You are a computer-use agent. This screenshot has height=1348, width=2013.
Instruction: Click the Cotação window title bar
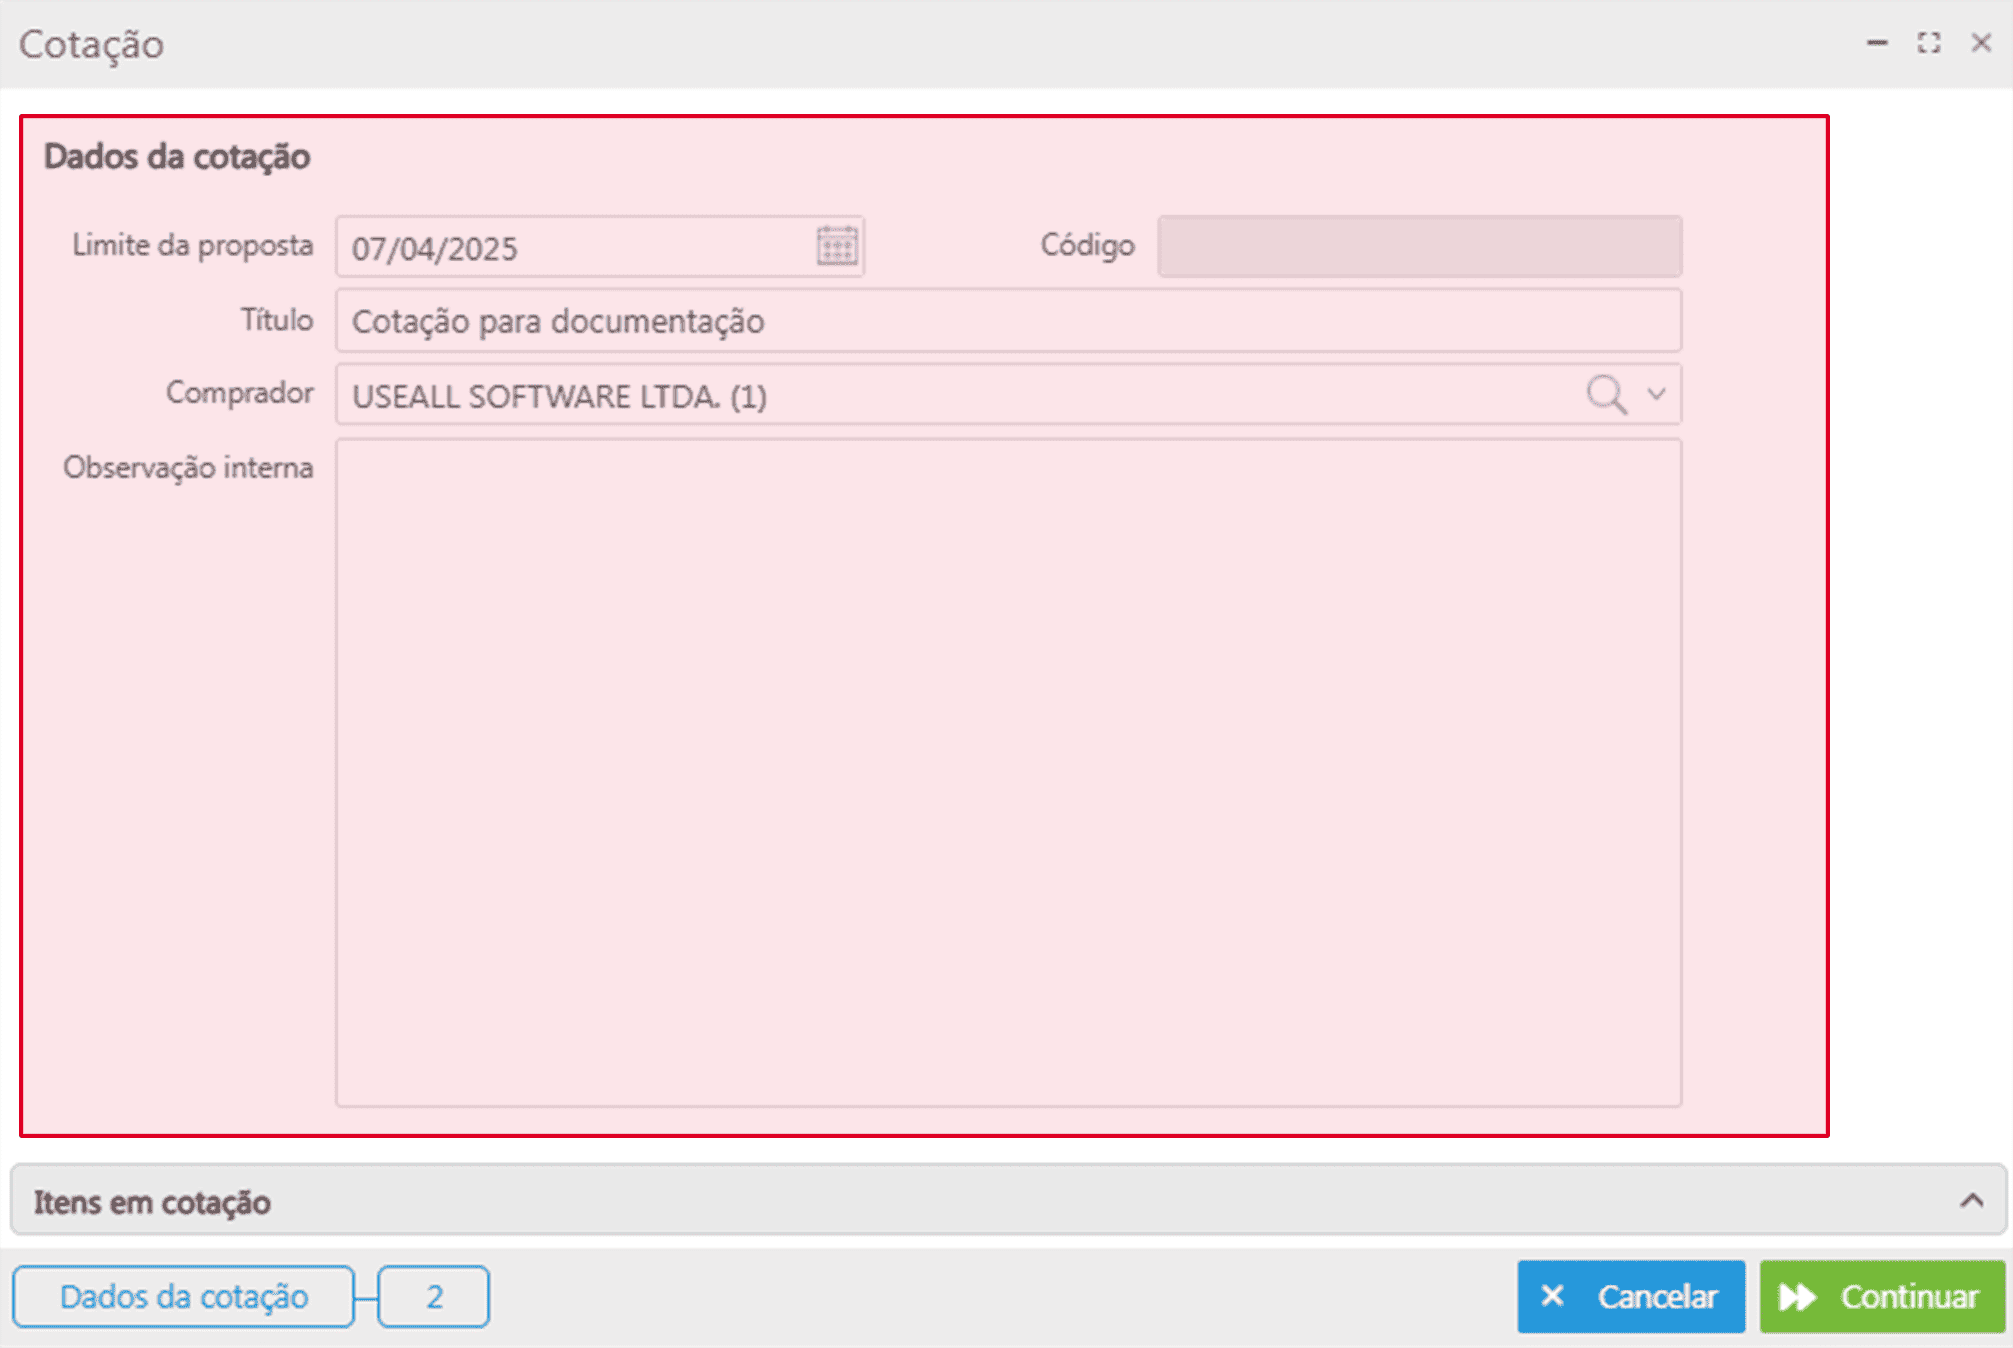900,43
